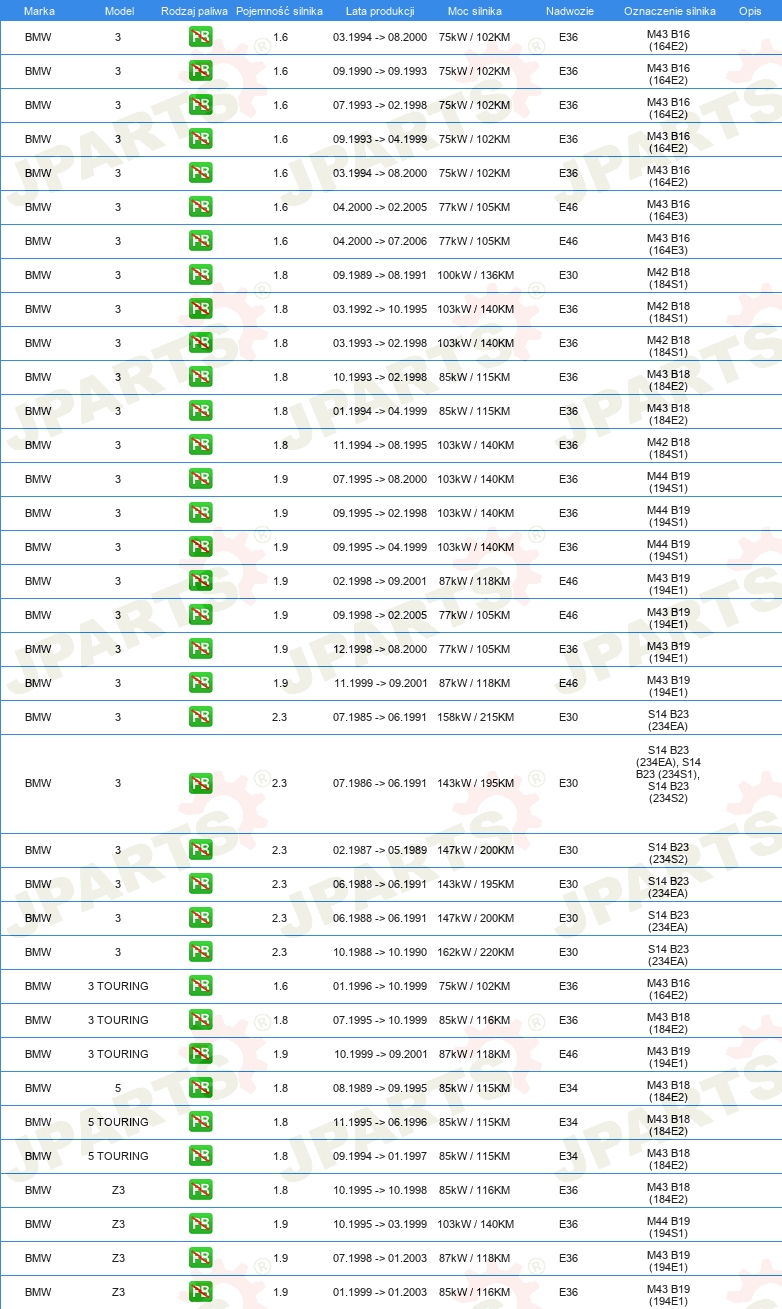Click petrol icon in row 07.1995 -> 08.2000
782x1309 pixels.
pos(200,479)
